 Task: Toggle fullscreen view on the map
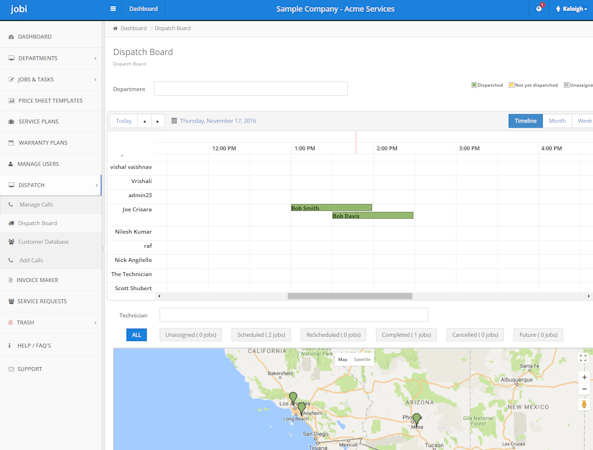pyautogui.click(x=583, y=358)
